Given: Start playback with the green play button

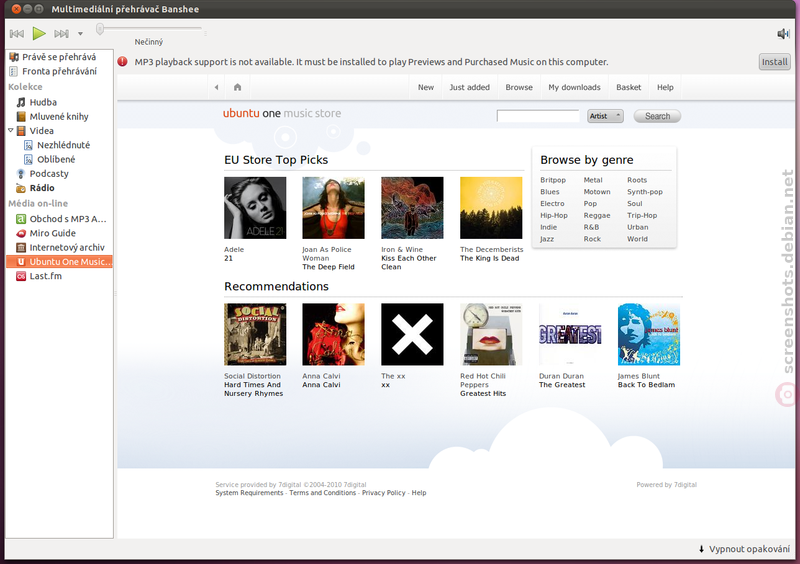Looking at the screenshot, I should pos(39,34).
